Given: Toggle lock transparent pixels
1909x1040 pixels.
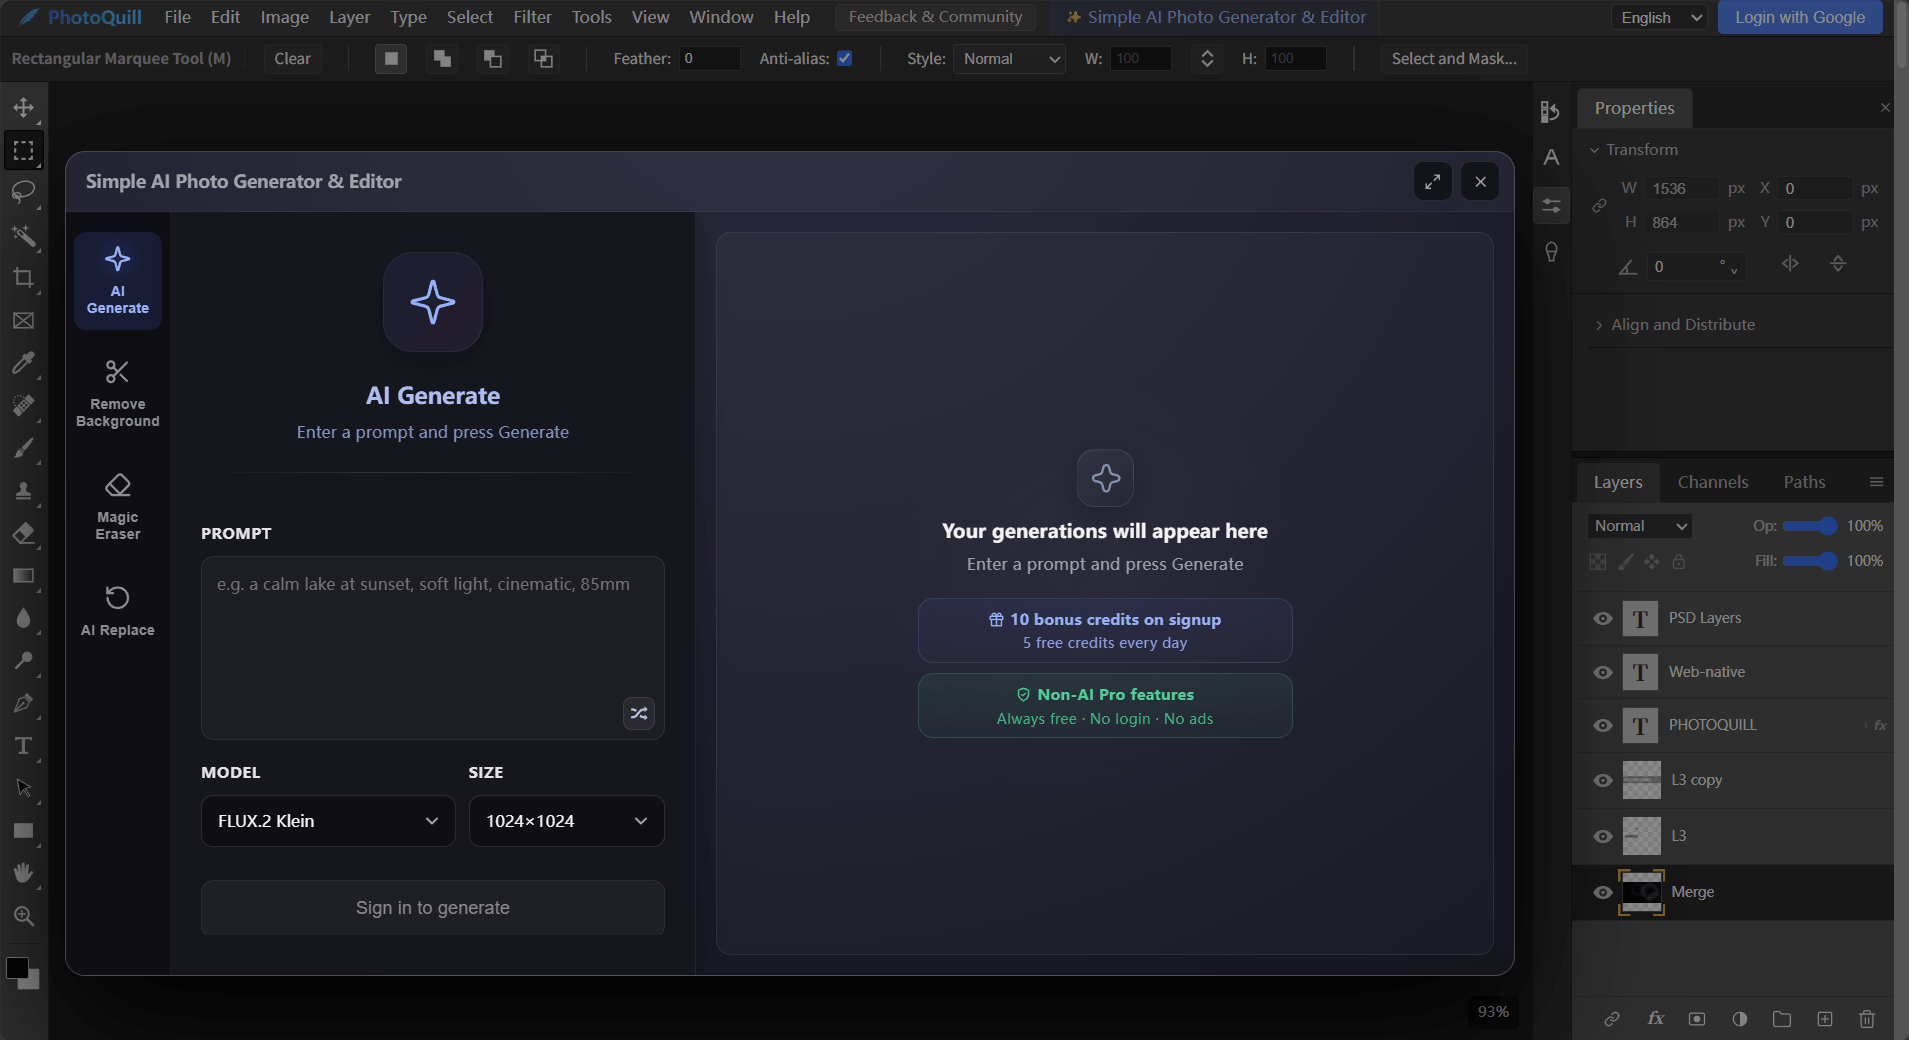Looking at the screenshot, I should point(1598,562).
